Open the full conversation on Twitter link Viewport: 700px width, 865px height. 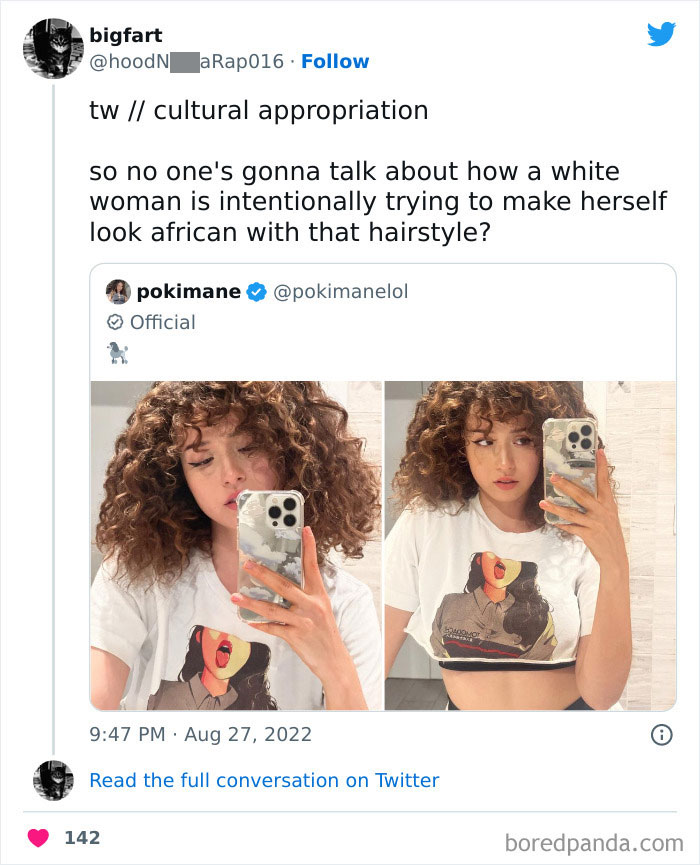[x=264, y=780]
